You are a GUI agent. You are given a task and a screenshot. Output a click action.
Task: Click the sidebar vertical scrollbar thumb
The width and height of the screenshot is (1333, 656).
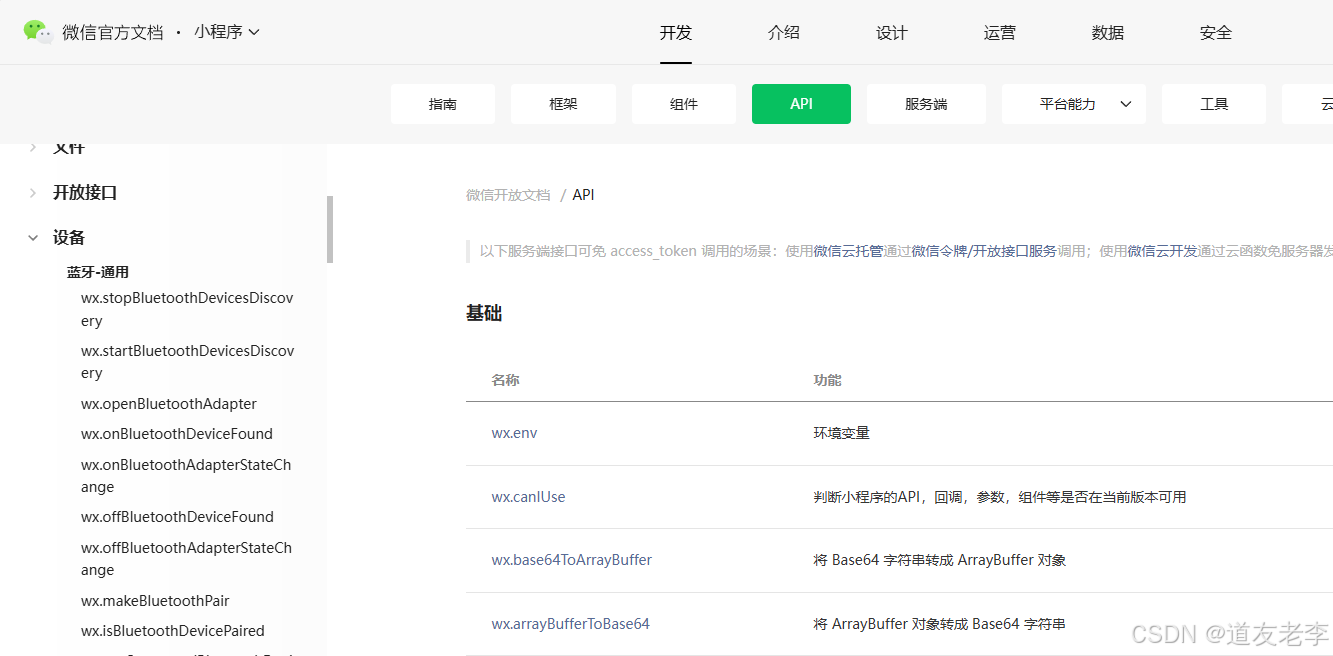(x=330, y=229)
